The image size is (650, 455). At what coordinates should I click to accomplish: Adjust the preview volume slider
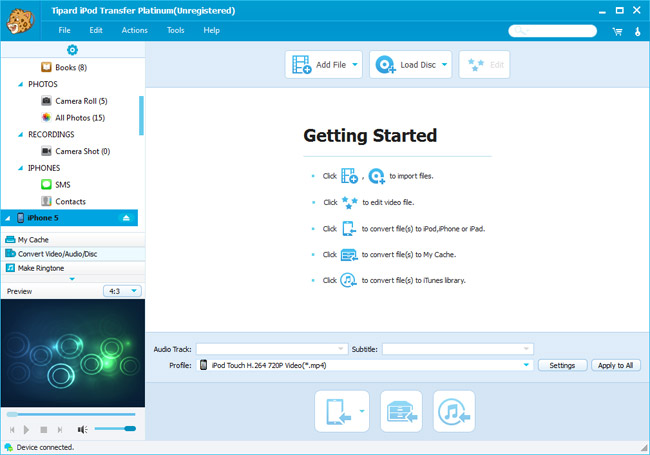115,428
